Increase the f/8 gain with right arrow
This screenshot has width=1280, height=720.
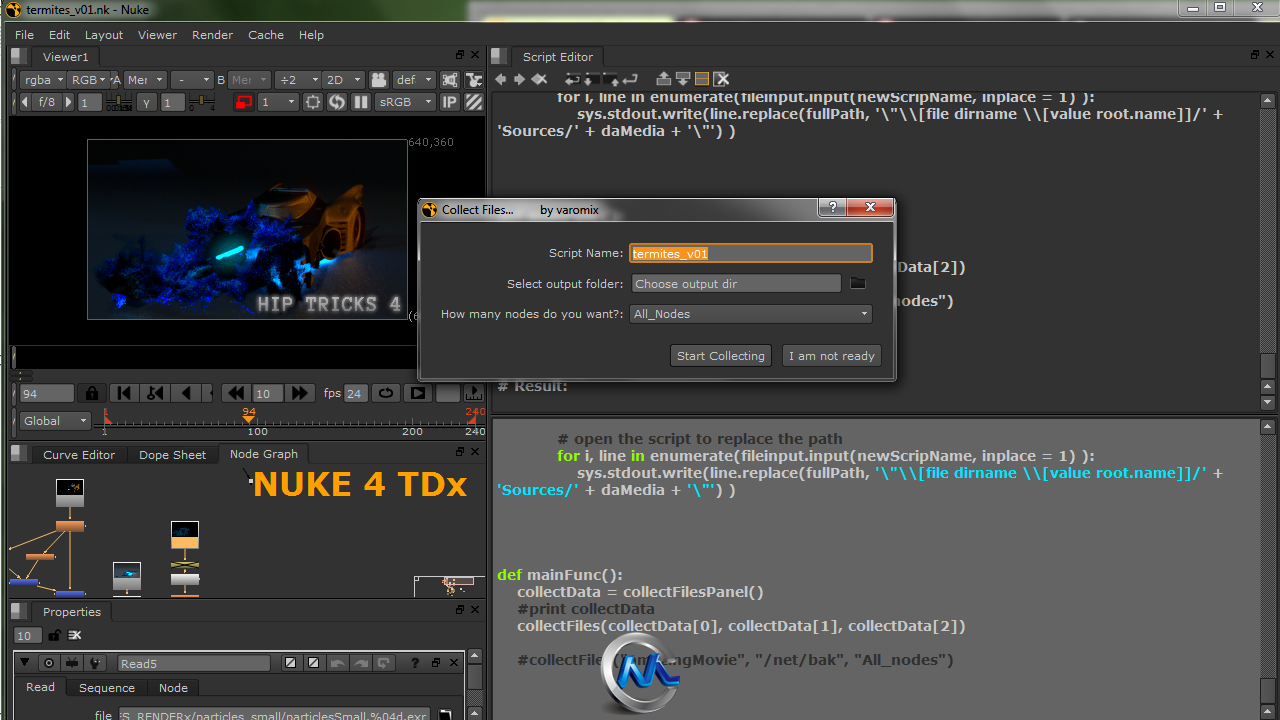coord(68,102)
